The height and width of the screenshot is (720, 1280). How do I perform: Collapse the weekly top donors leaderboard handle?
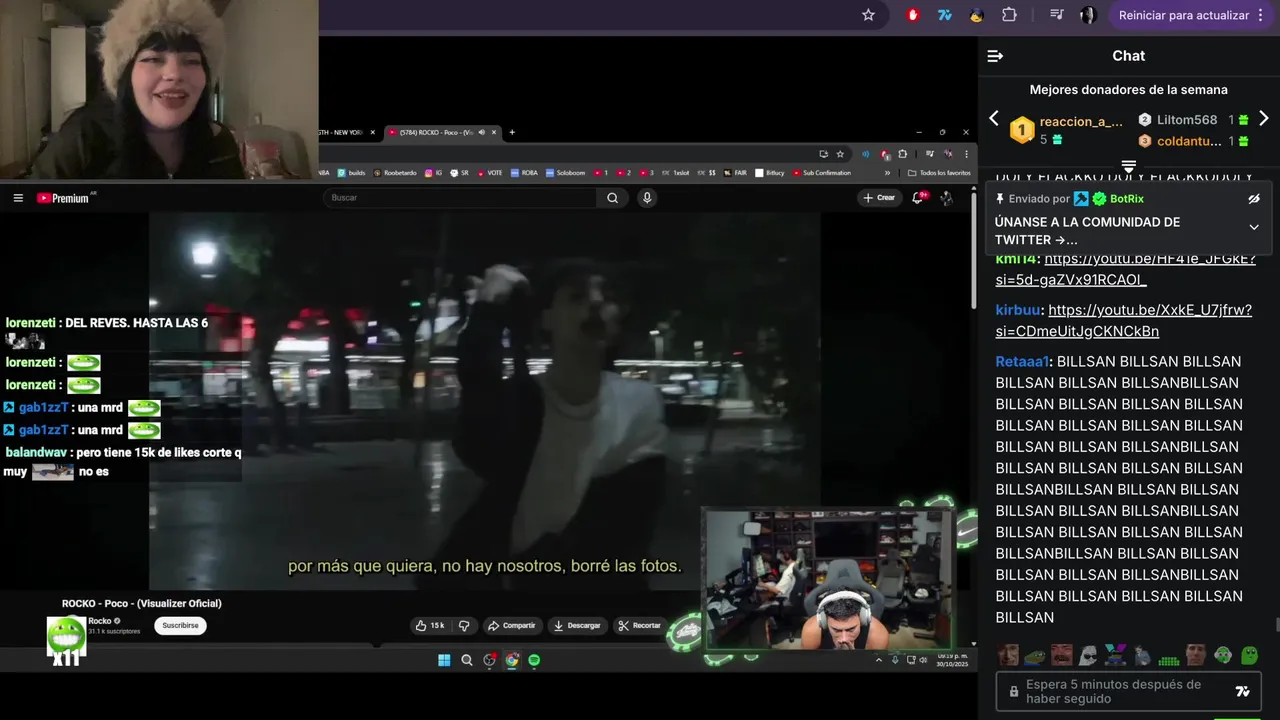click(x=1128, y=165)
